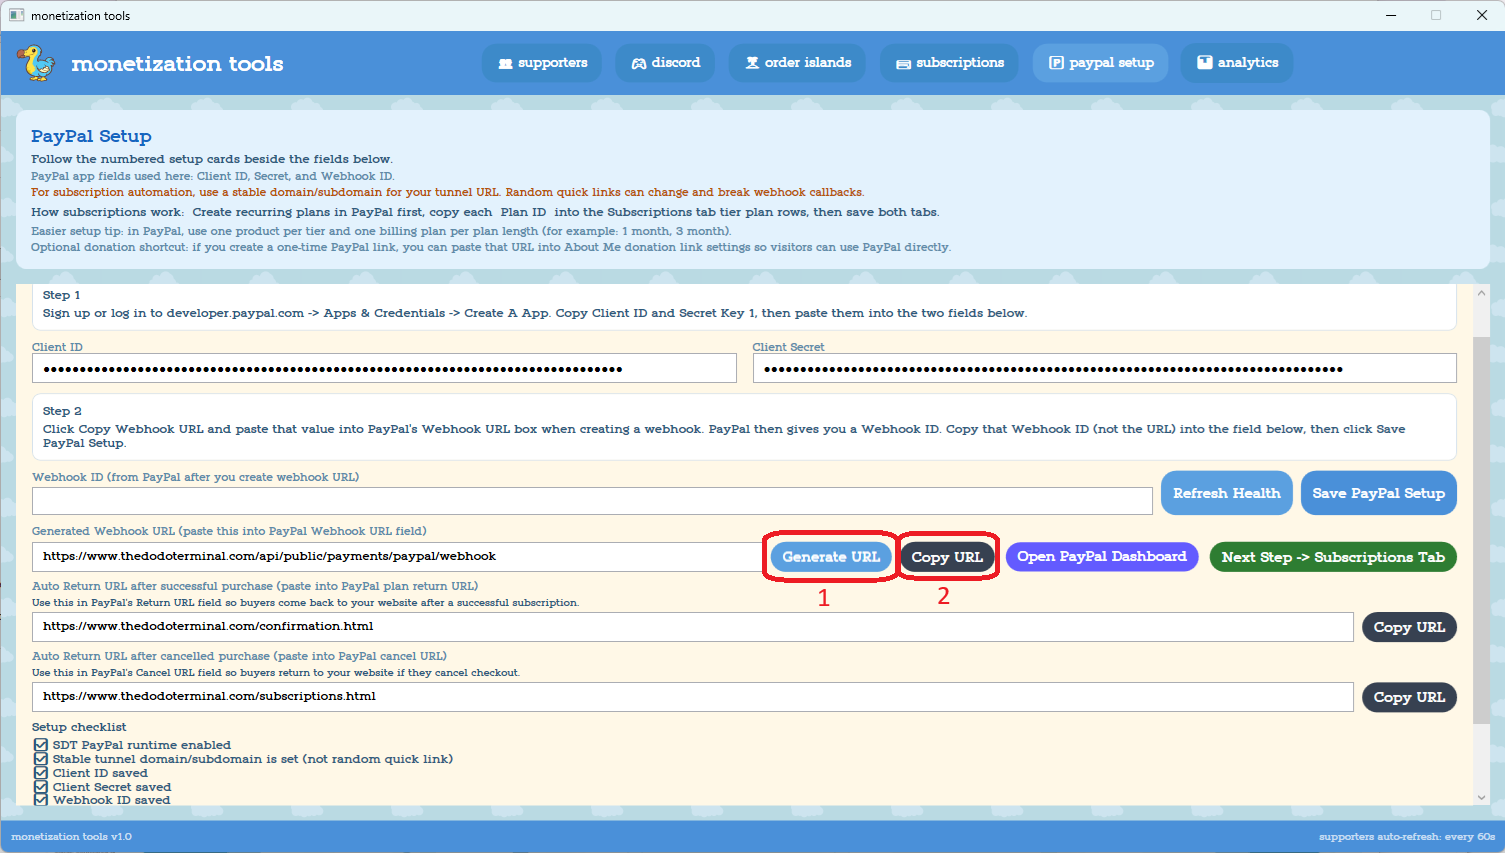This screenshot has height=853, width=1505.
Task: Go to the order islands tab
Action: [798, 63]
